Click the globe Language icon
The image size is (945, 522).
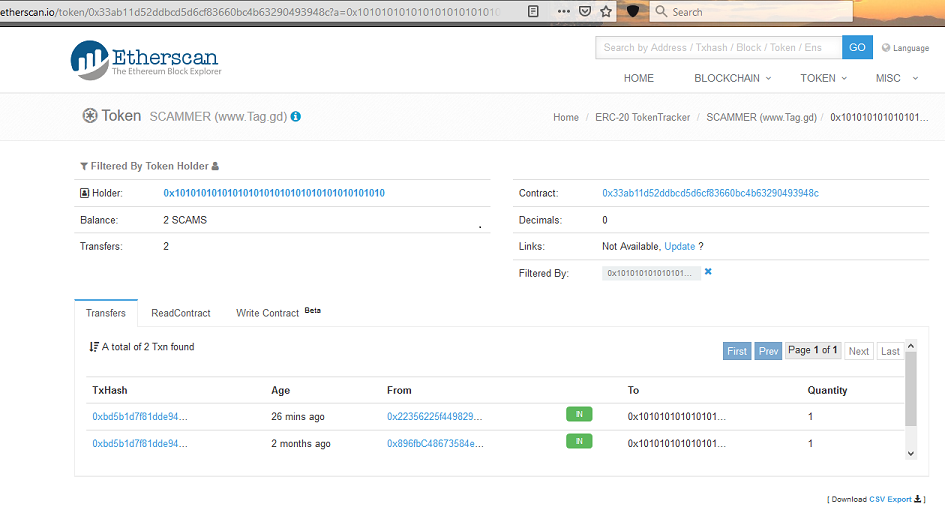click(885, 48)
